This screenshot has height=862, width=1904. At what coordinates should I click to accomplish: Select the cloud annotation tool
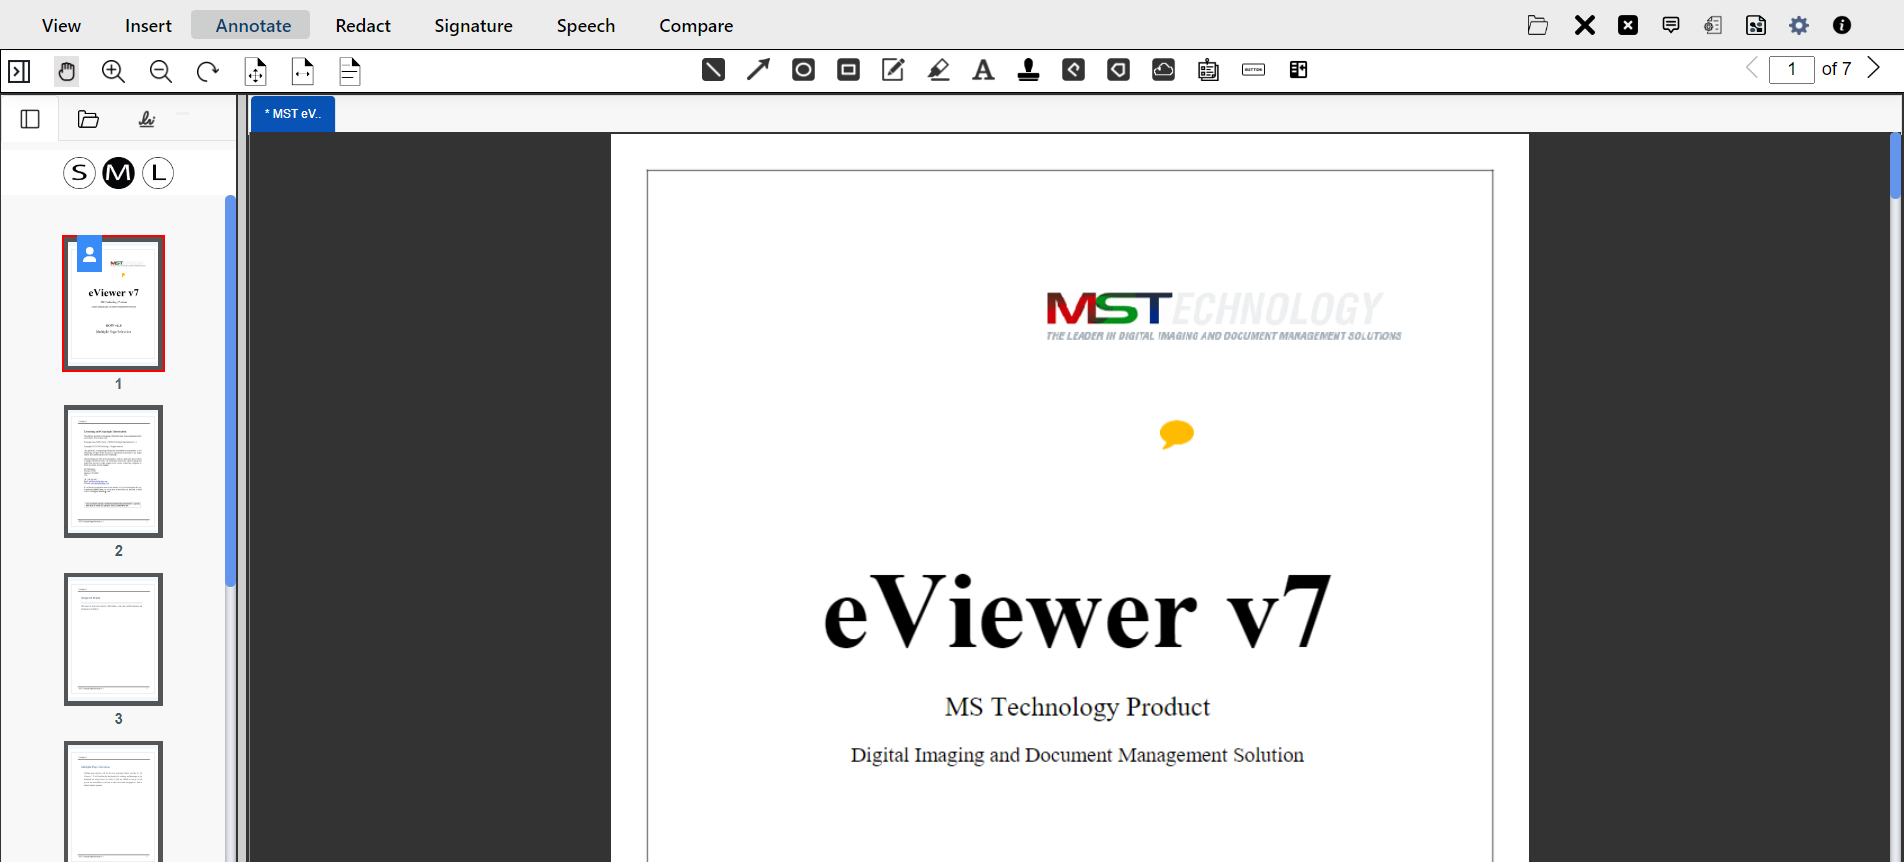click(x=1163, y=70)
